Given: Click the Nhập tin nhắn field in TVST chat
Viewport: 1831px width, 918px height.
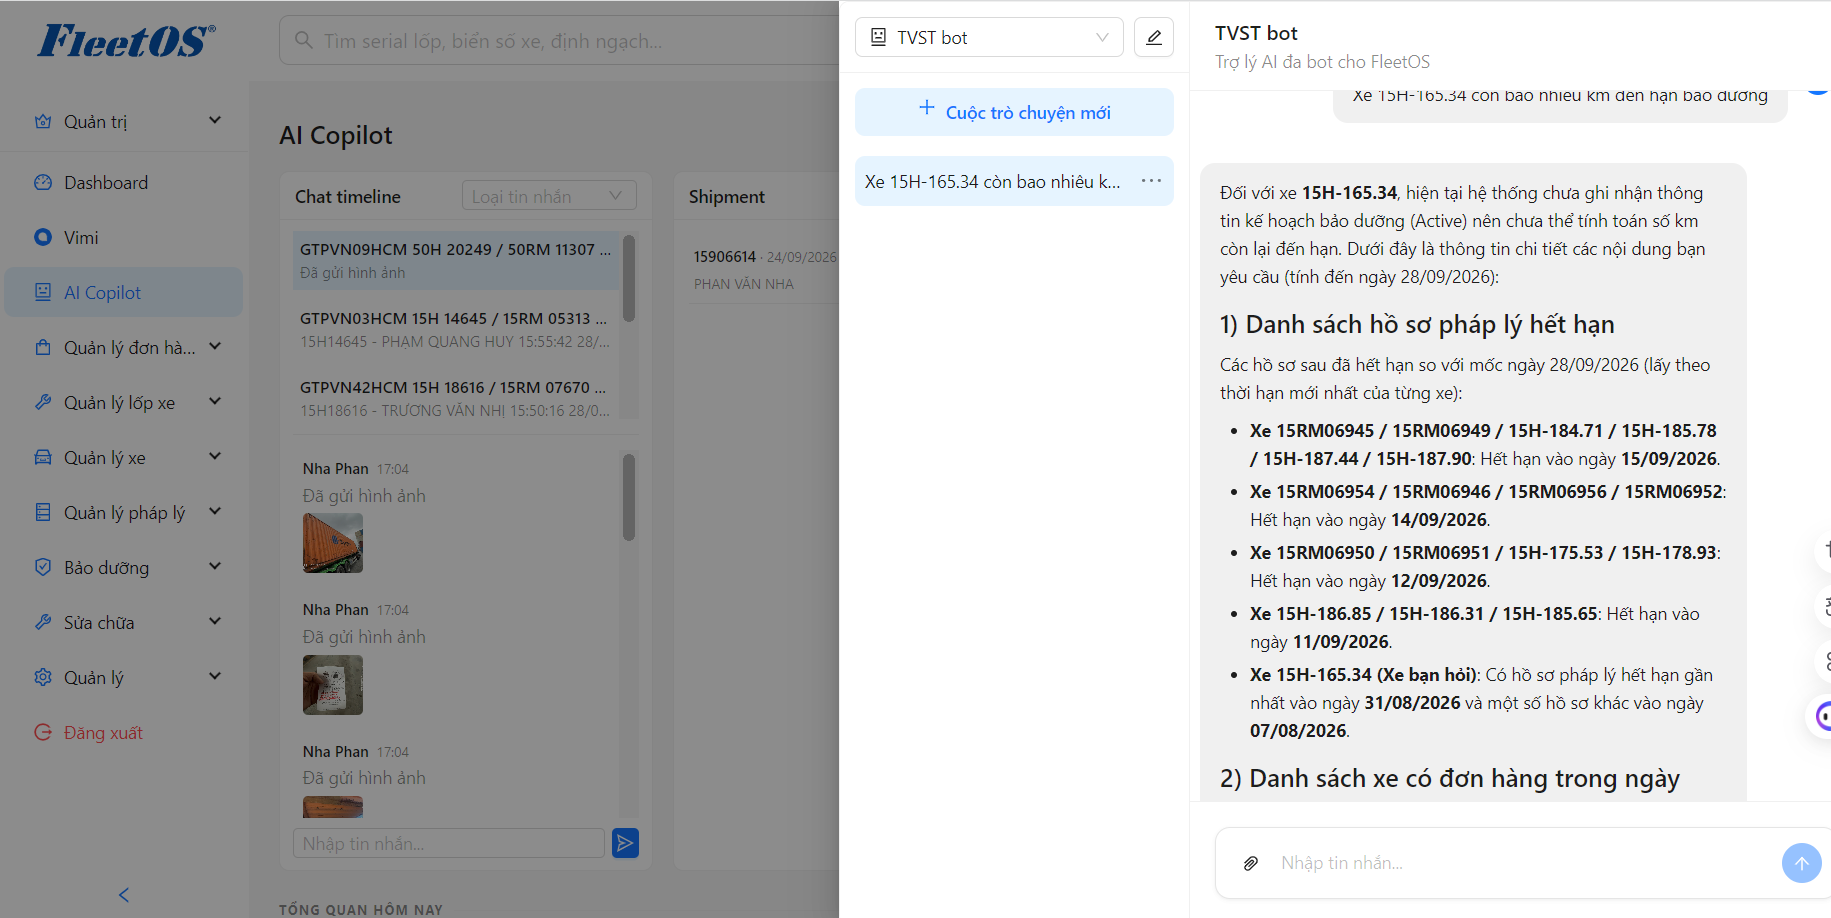Looking at the screenshot, I should (1520, 863).
